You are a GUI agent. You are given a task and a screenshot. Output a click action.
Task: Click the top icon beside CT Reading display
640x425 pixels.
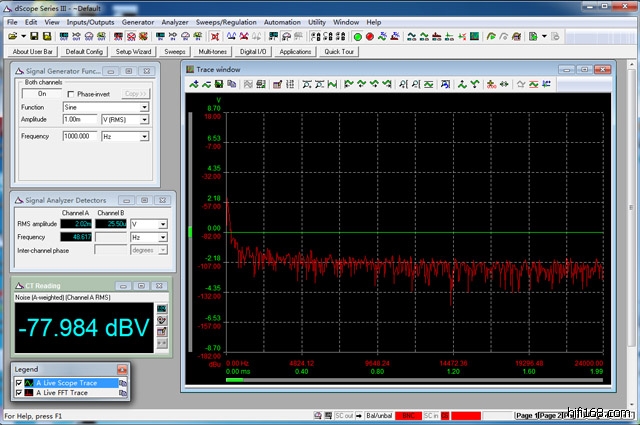click(162, 307)
